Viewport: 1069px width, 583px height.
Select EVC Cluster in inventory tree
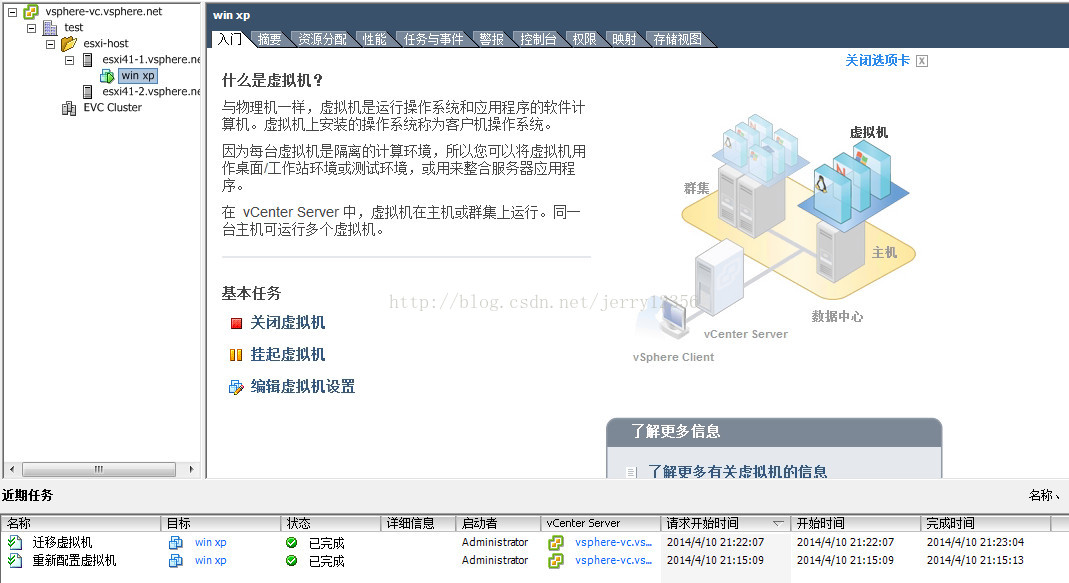(x=112, y=108)
